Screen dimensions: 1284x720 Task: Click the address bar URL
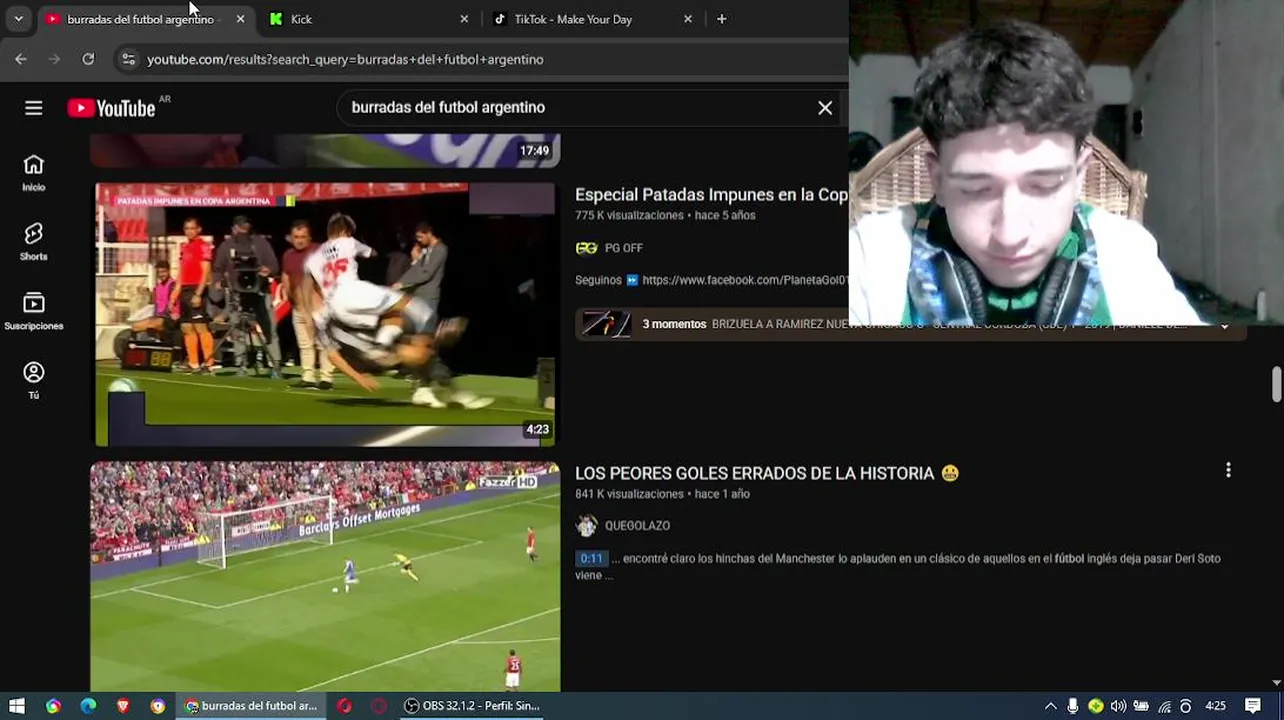345,59
